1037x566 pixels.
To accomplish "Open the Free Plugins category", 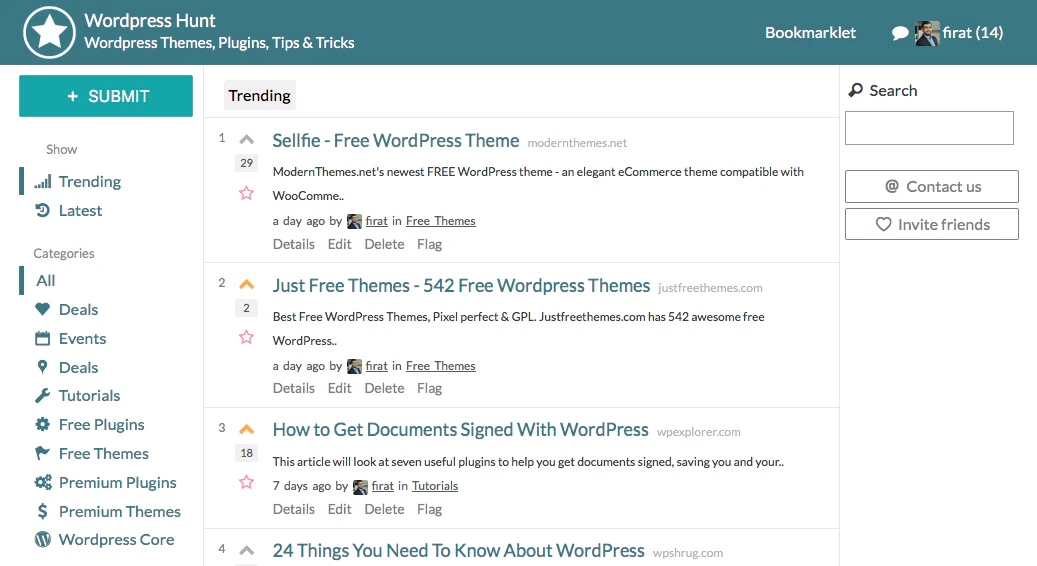I will pyautogui.click(x=101, y=424).
